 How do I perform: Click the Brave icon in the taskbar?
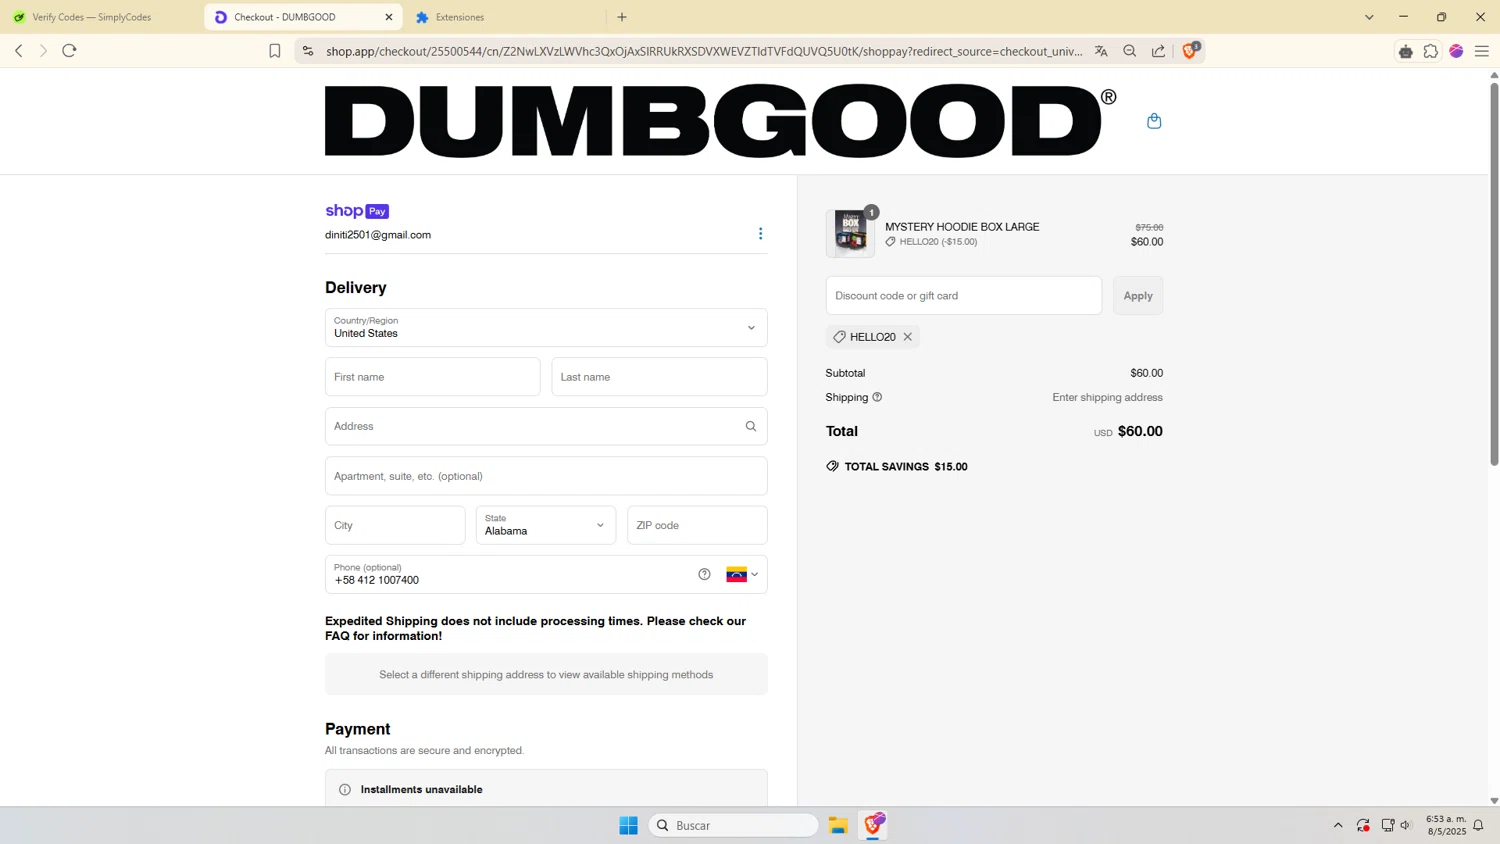point(874,825)
